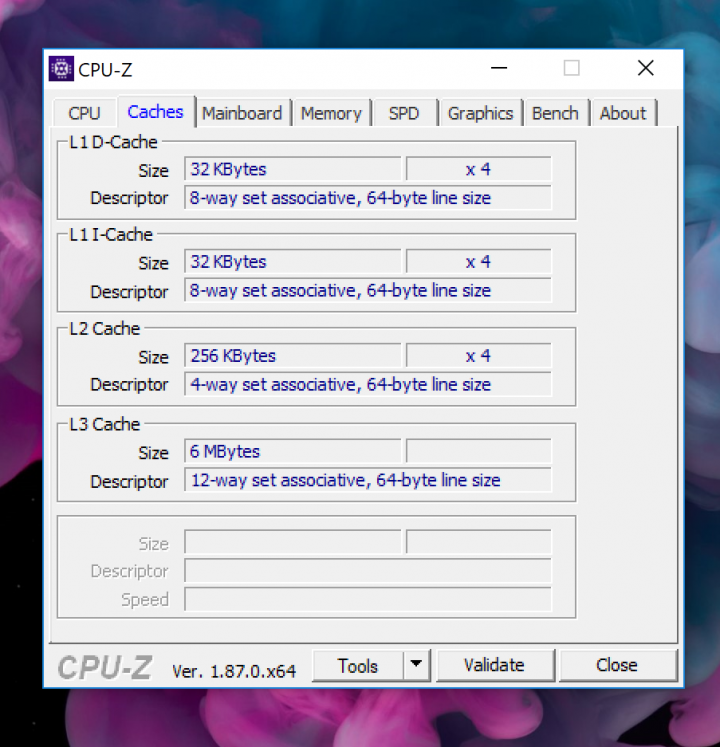Viewport: 720px width, 747px height.
Task: Click the Close button at bottom
Action: click(x=617, y=665)
